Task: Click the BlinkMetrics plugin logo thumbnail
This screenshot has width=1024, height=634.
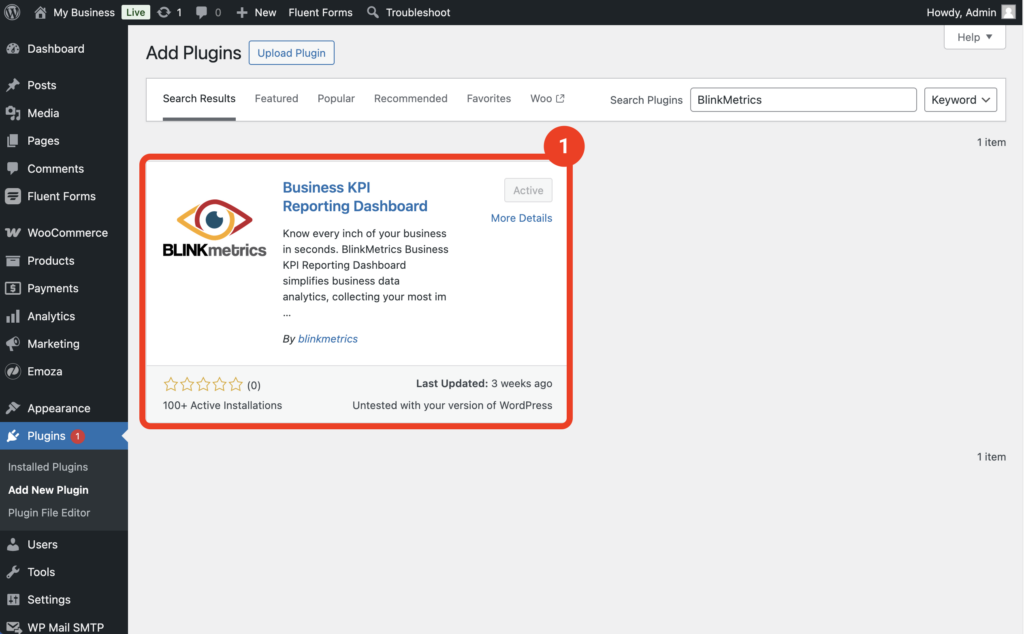Action: pos(214,229)
